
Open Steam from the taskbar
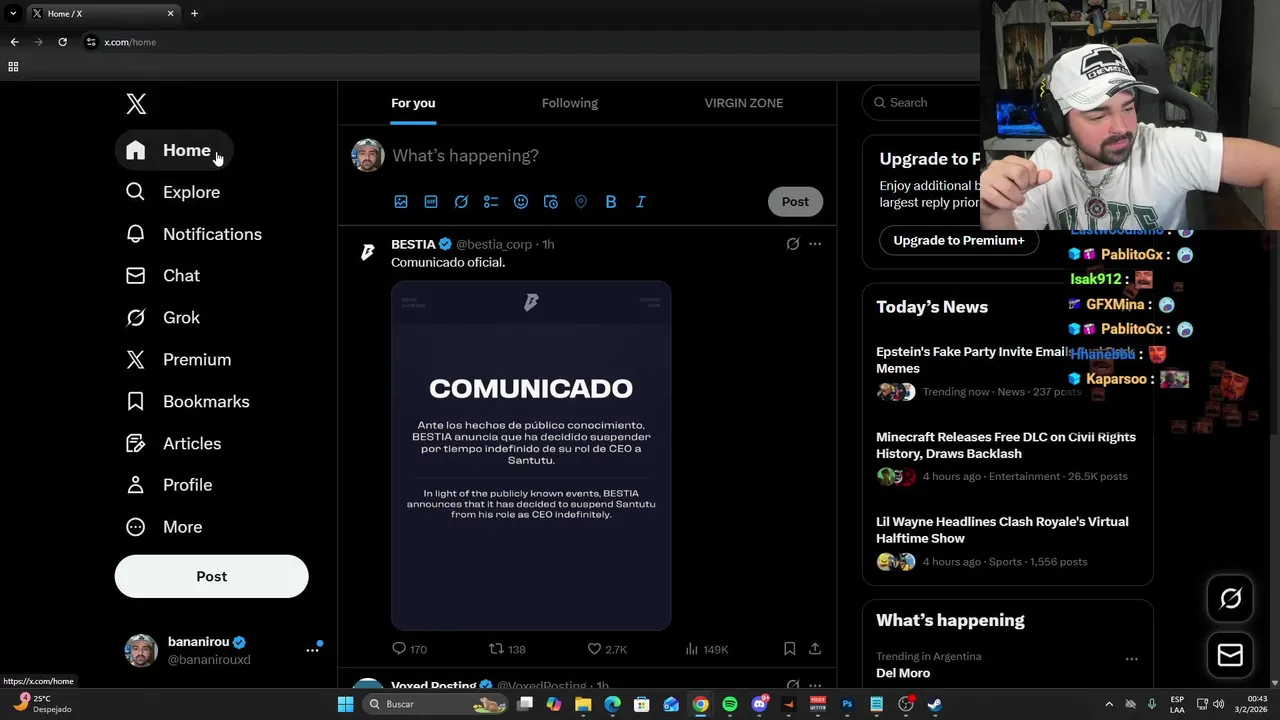[x=935, y=704]
